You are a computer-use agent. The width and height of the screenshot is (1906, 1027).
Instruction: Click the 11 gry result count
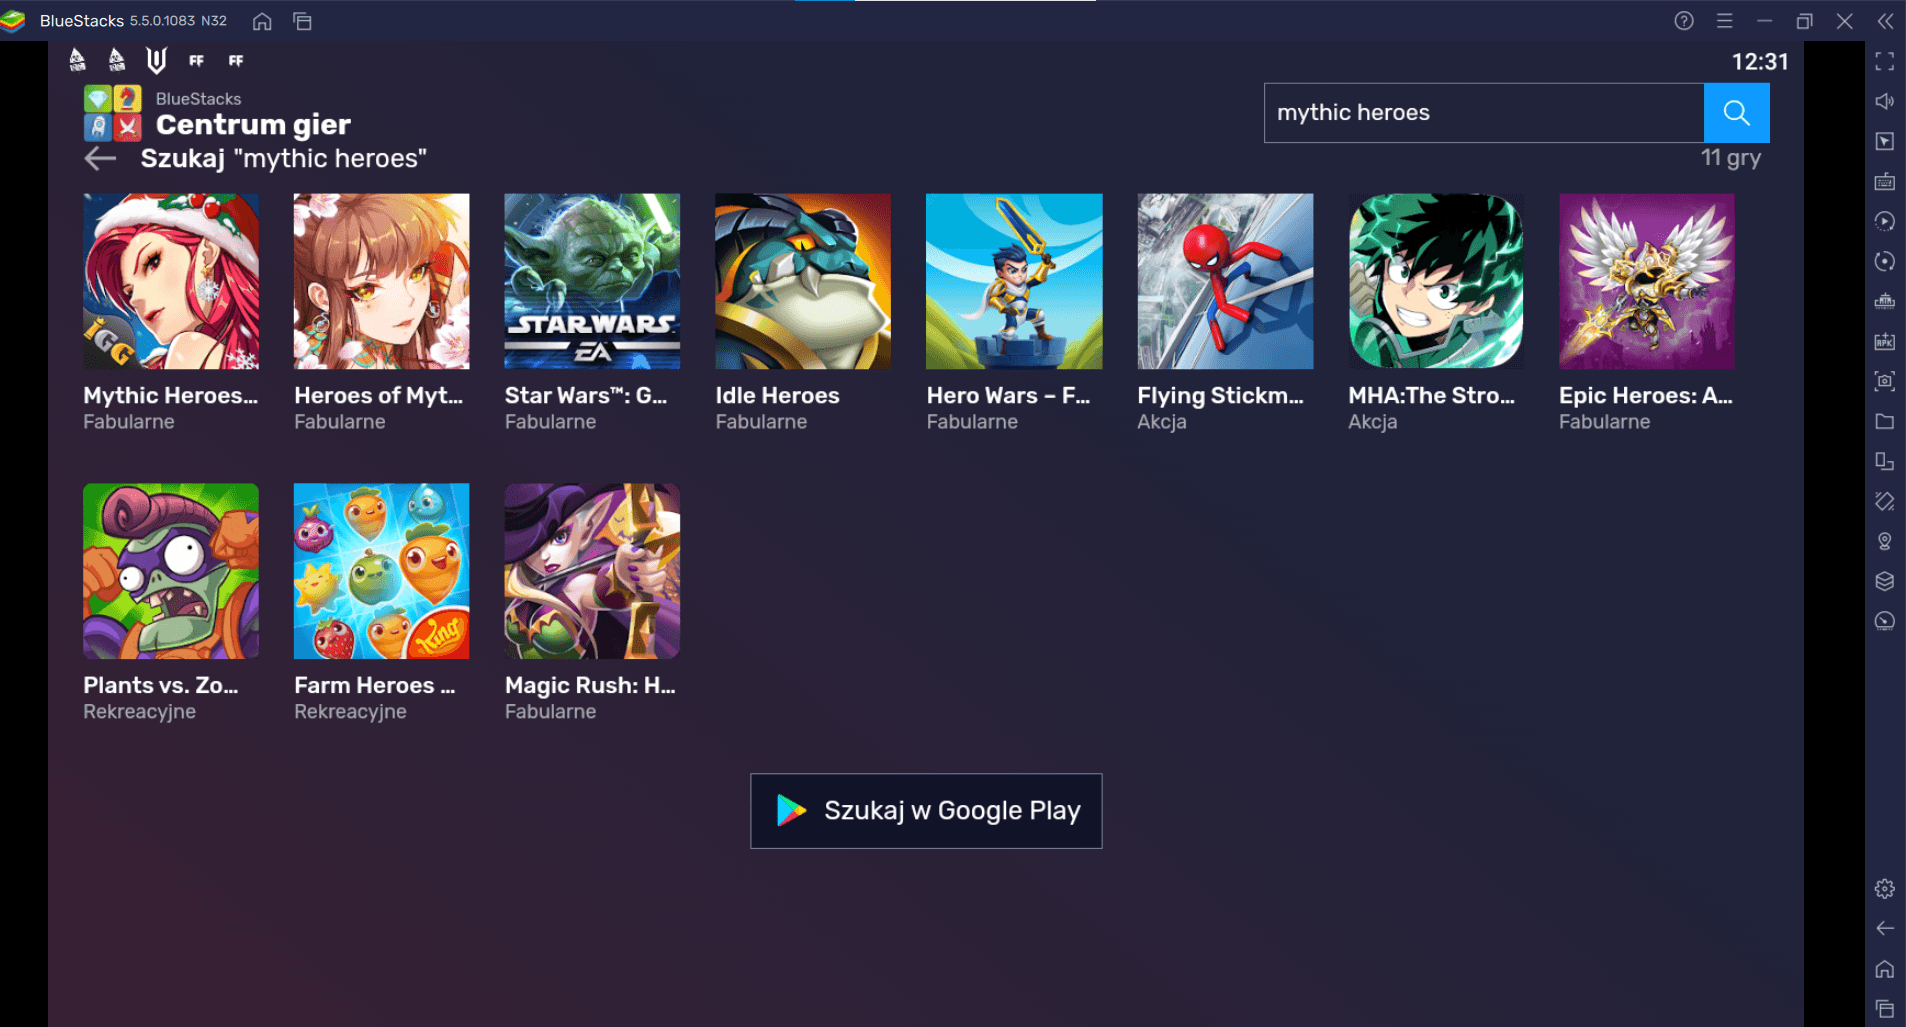1731,158
